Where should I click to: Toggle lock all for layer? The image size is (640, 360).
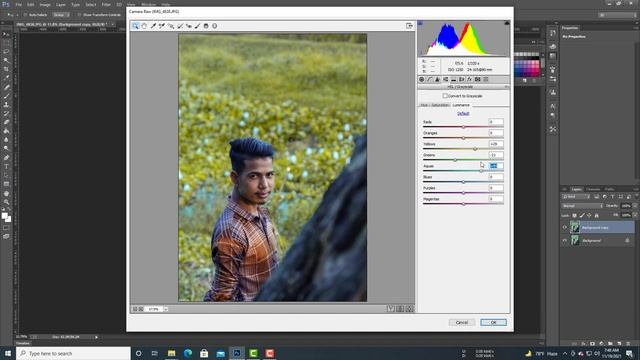[597, 215]
